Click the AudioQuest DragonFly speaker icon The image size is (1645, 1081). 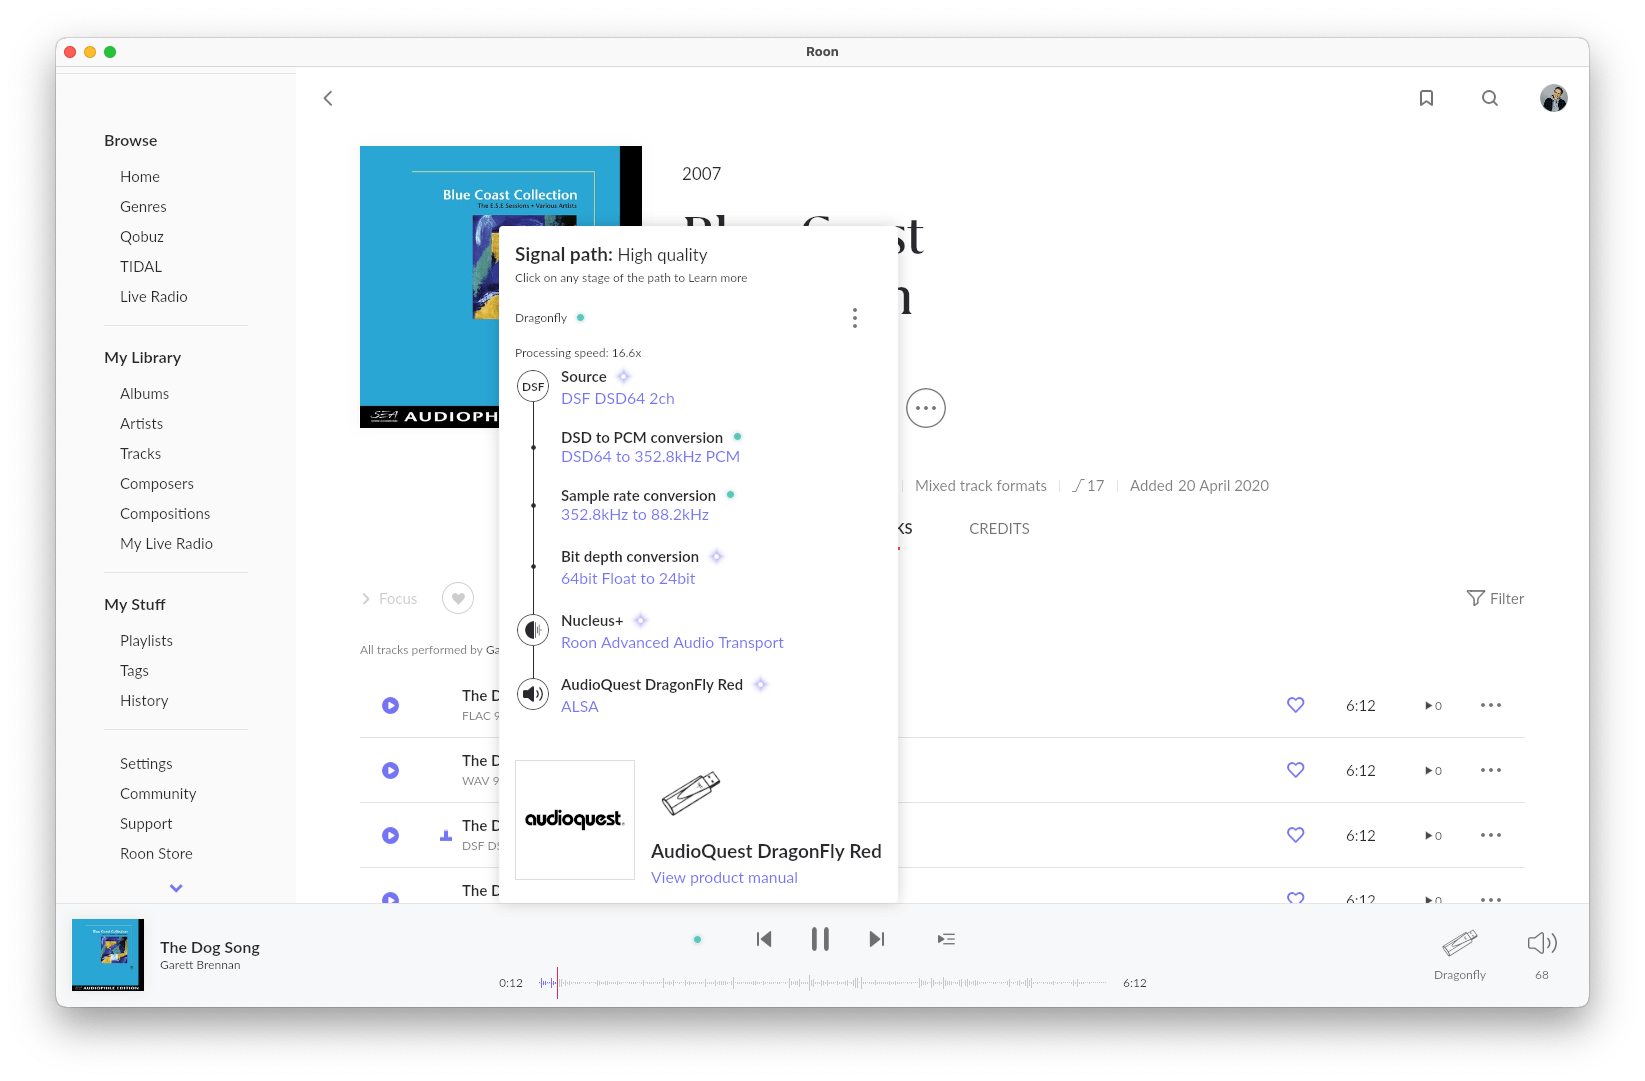click(x=533, y=694)
